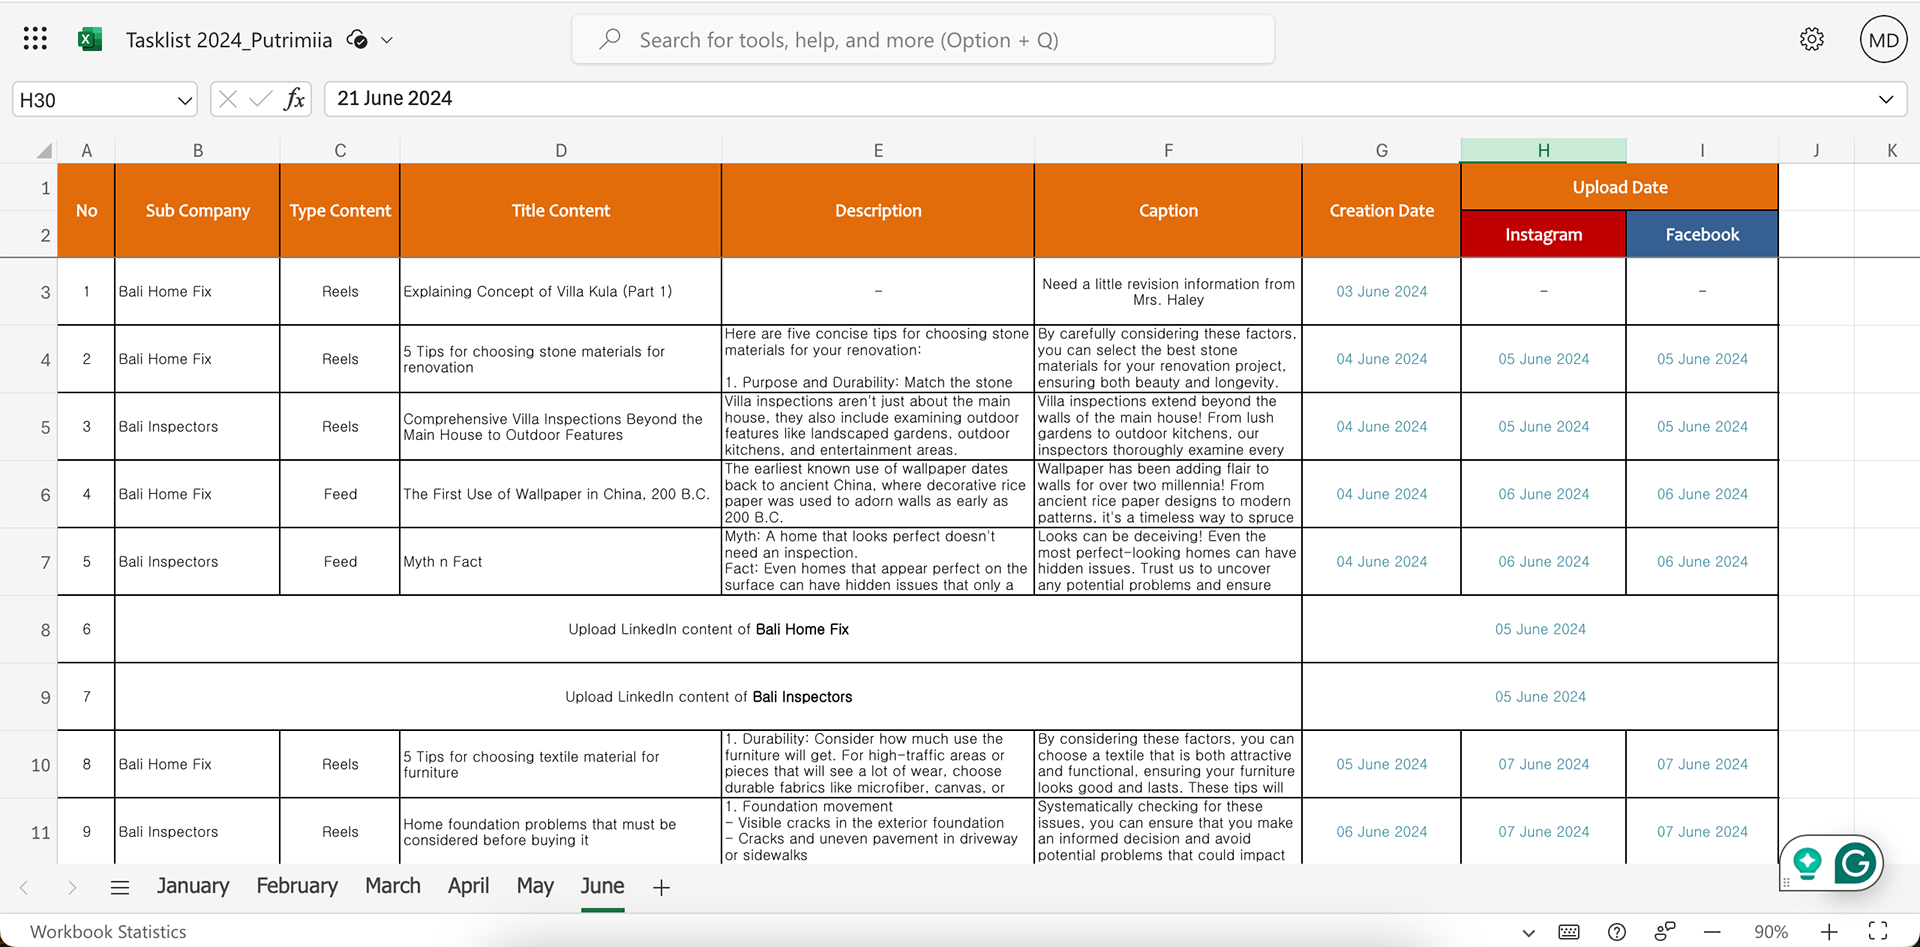Zoom out with the minus button
The width and height of the screenshot is (1920, 947).
1712,932
